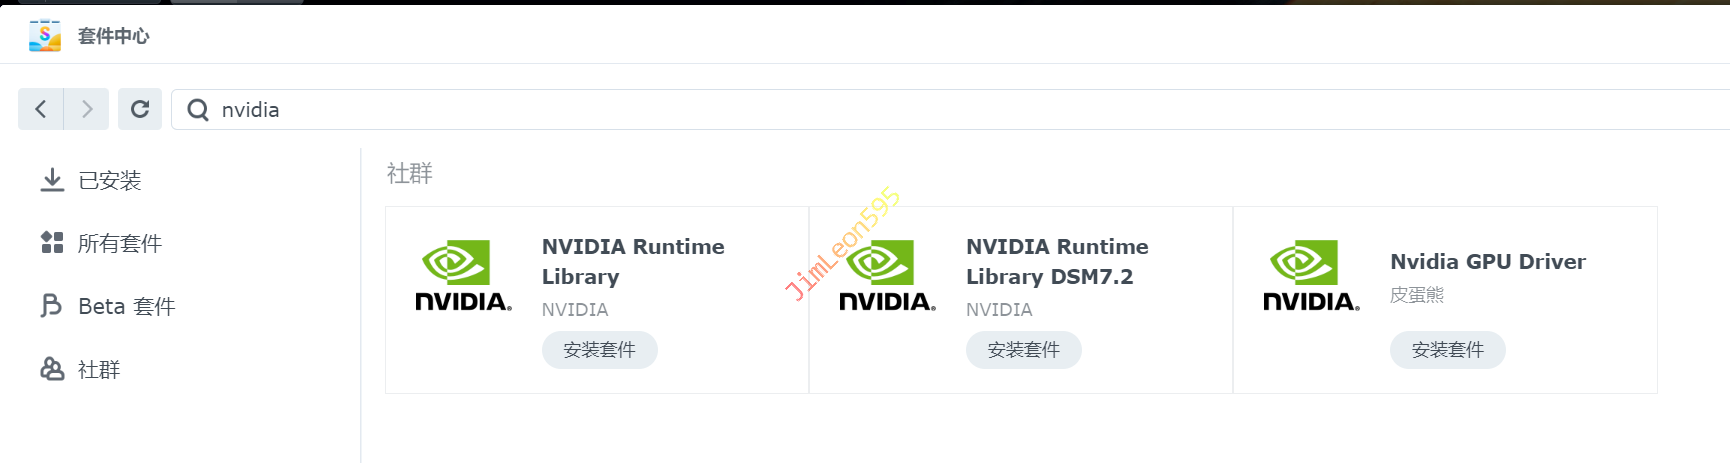Click the 已安装 download icon
1730x463 pixels.
(52, 180)
